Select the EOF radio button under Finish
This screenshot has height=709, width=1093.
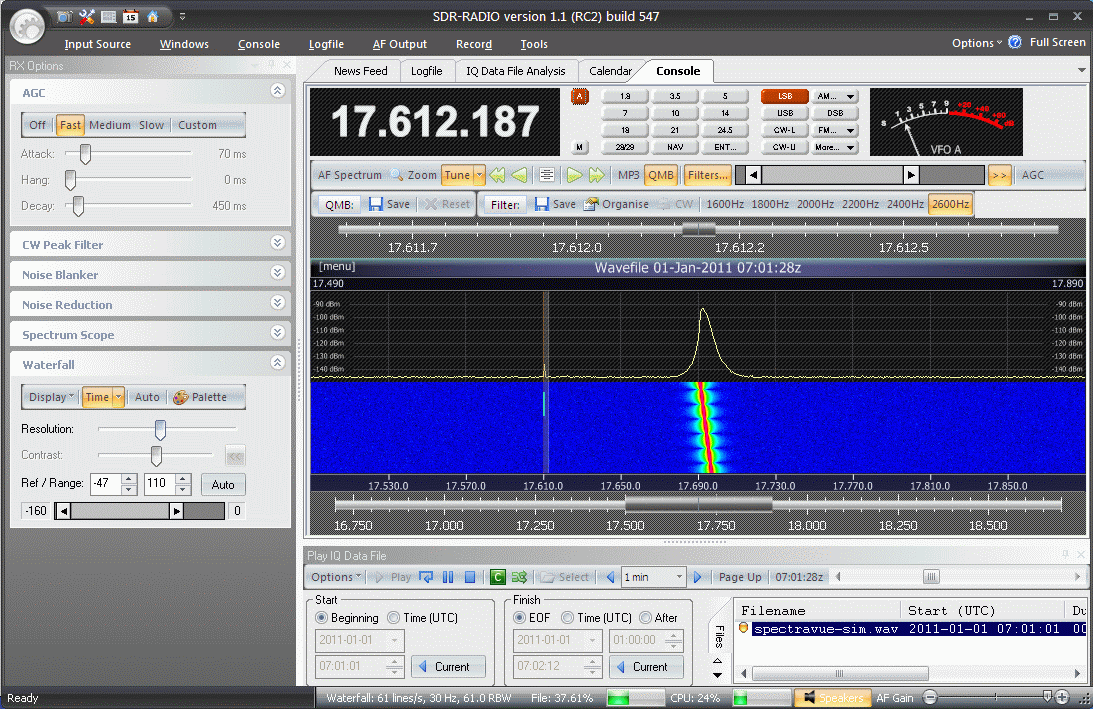coord(519,618)
